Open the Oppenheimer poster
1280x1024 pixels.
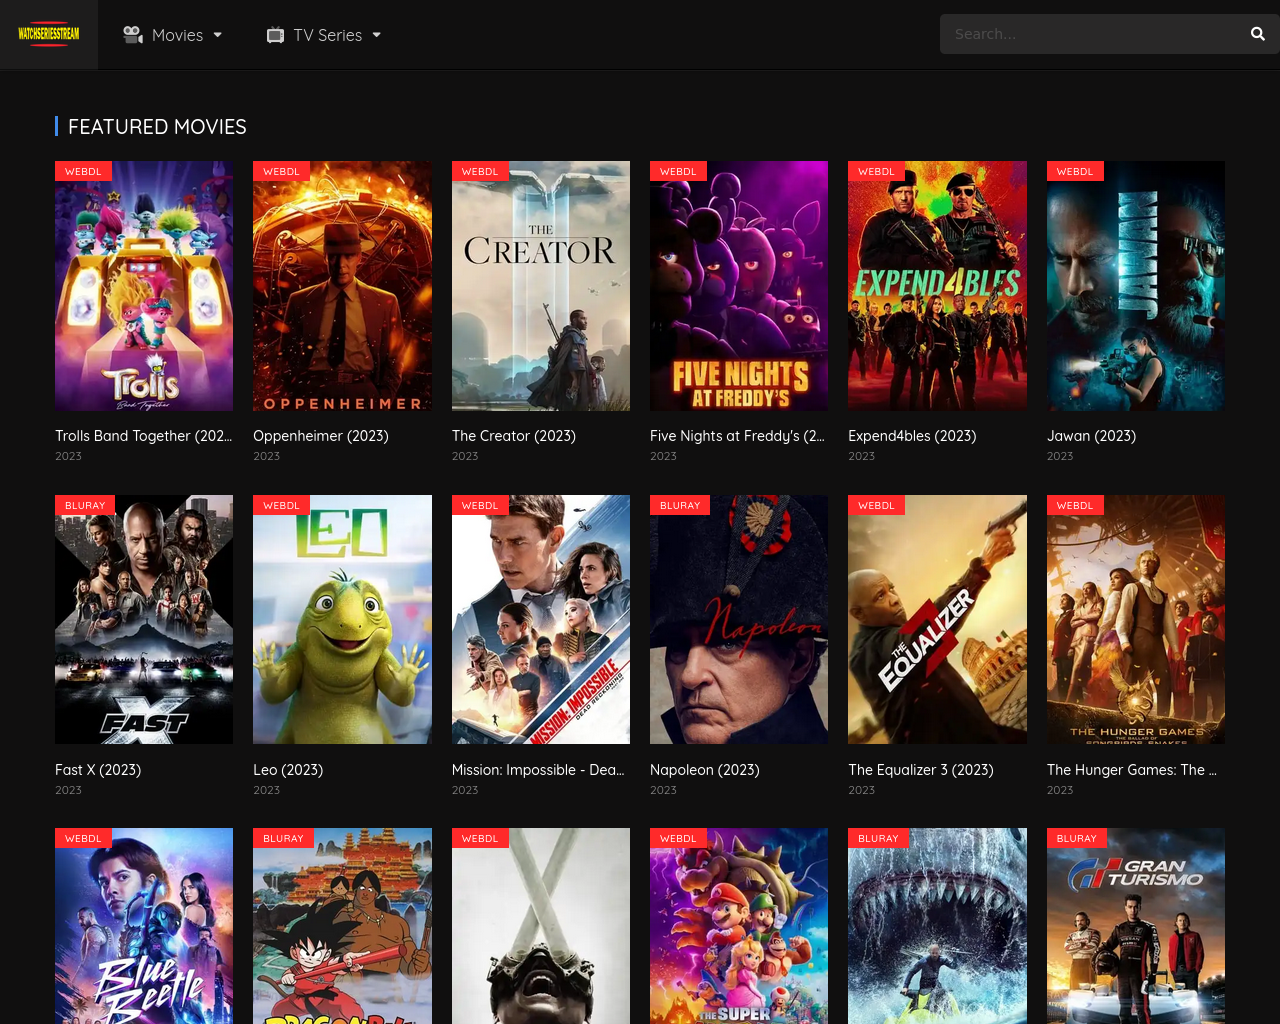coord(342,286)
